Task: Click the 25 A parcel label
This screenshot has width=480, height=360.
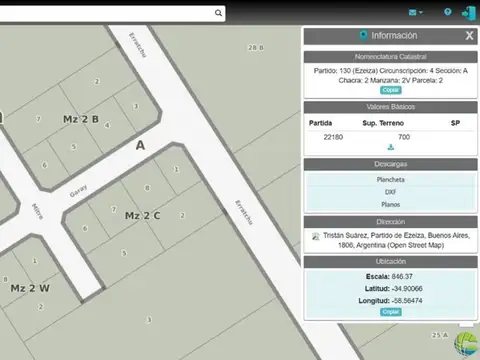Action: 440,335
